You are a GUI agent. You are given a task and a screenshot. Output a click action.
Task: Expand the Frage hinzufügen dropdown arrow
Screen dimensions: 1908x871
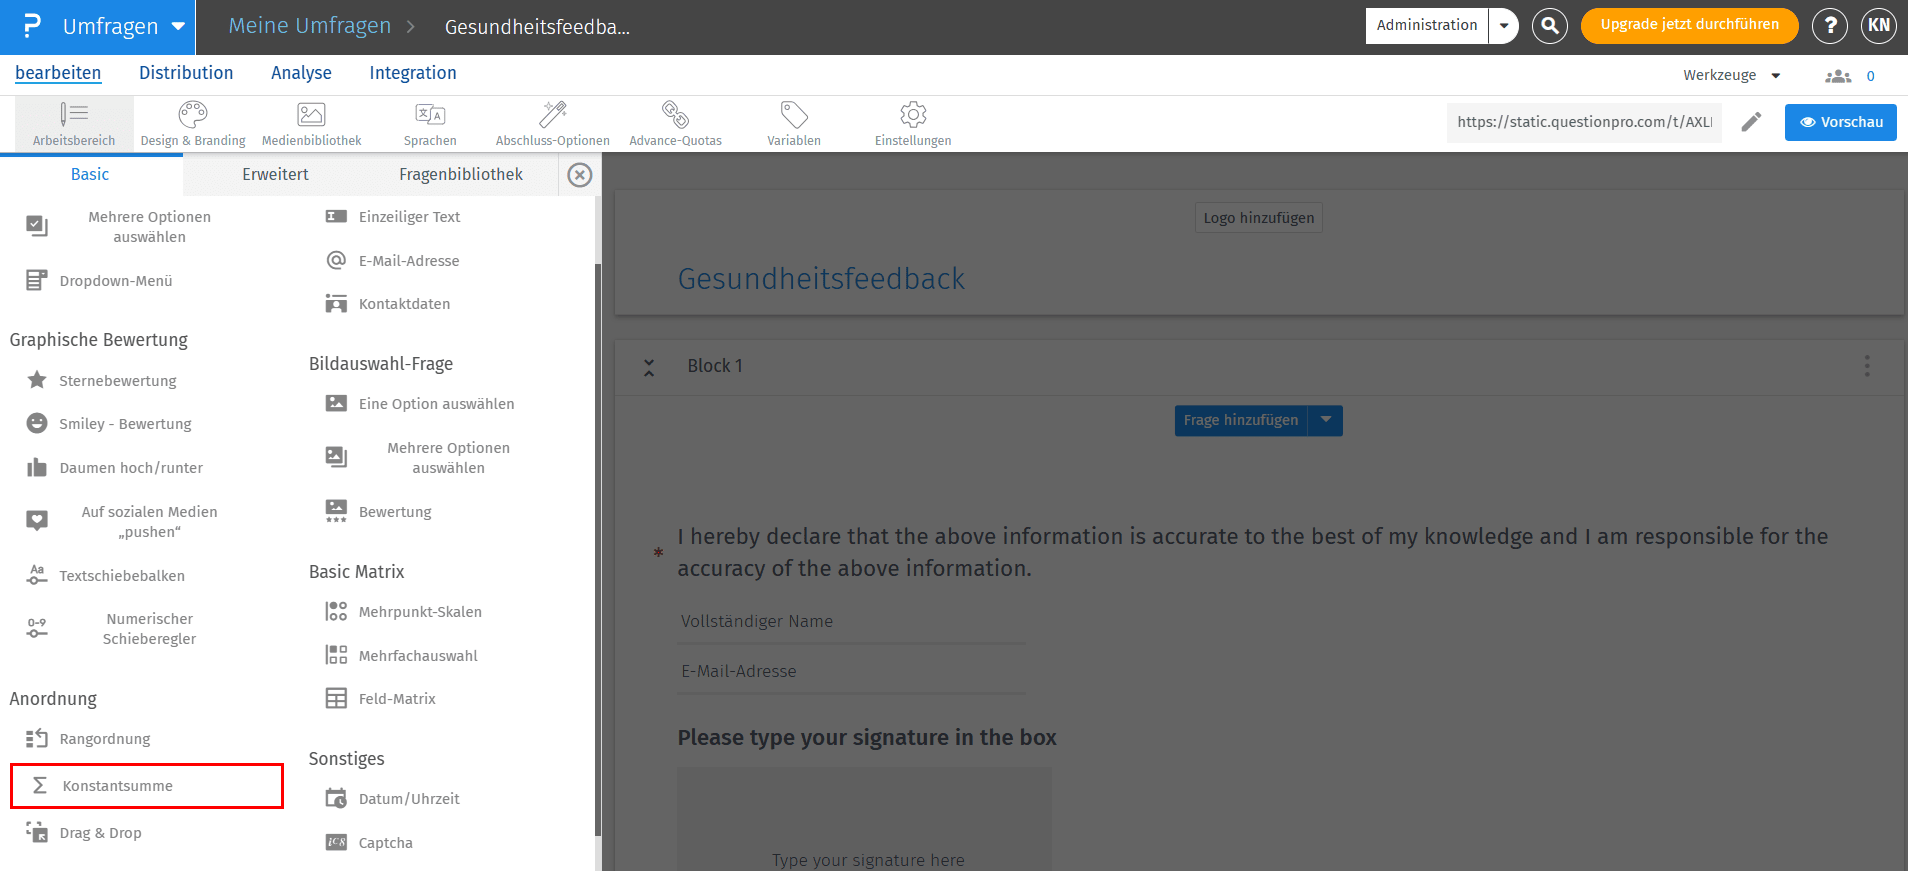(x=1326, y=420)
